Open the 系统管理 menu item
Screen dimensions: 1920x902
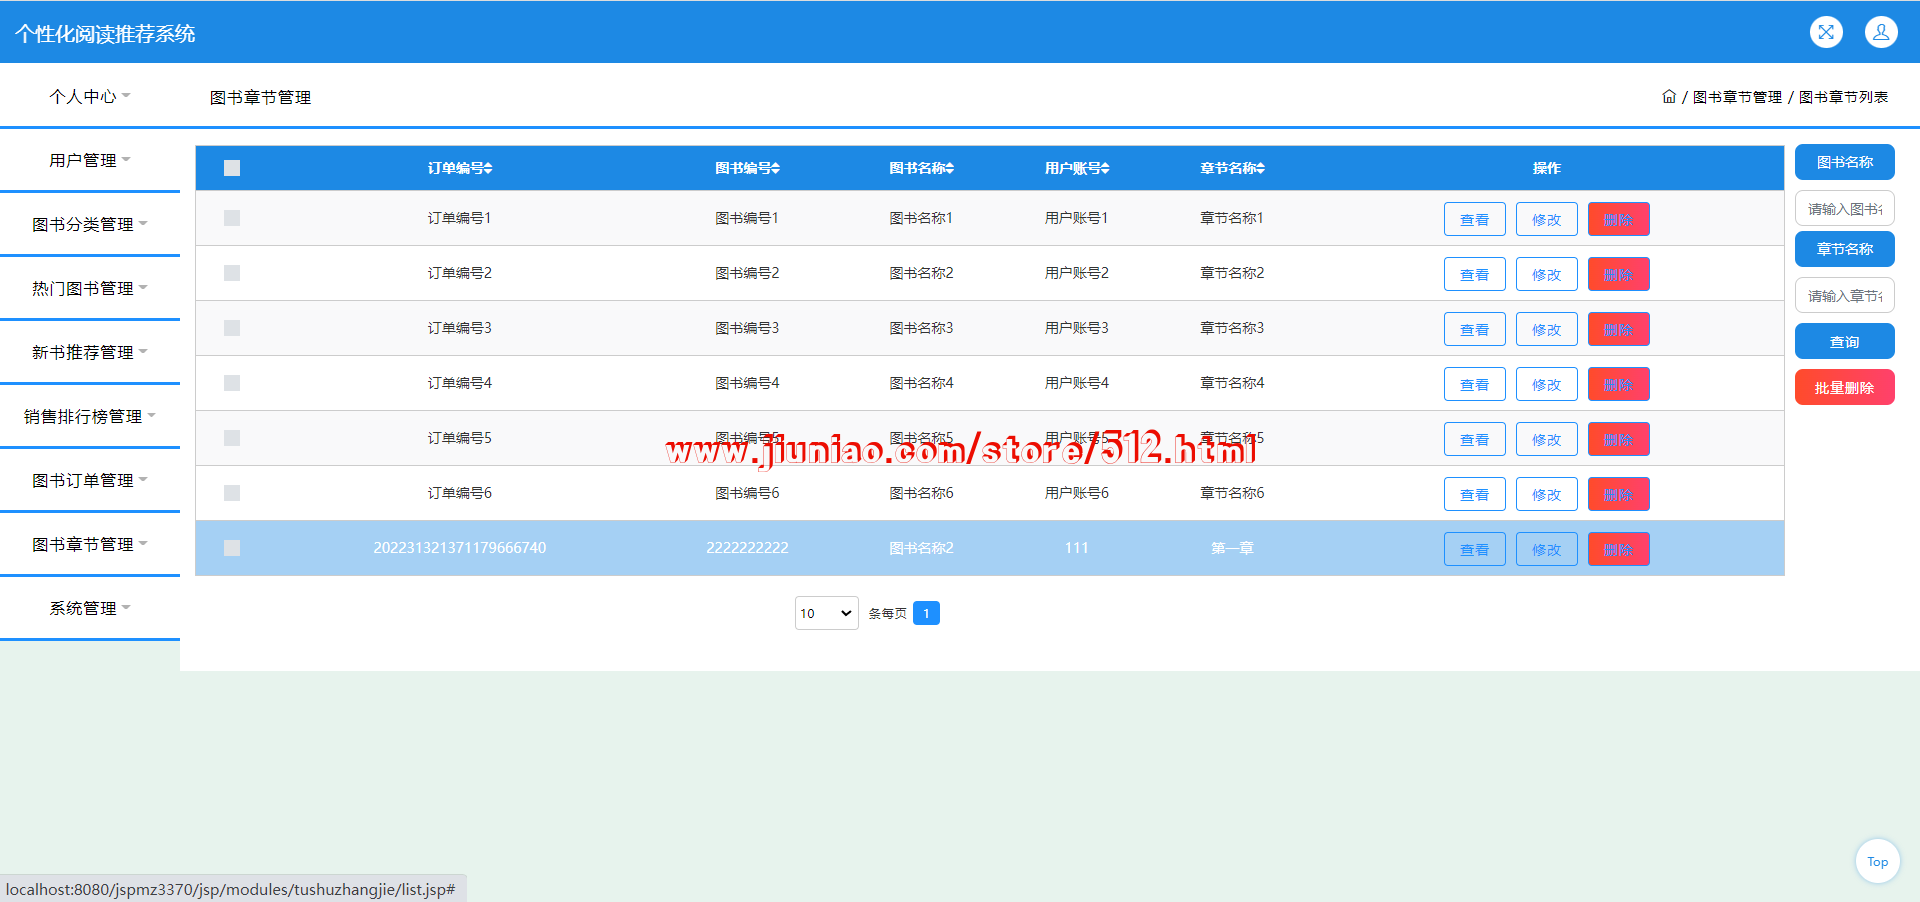(x=89, y=608)
